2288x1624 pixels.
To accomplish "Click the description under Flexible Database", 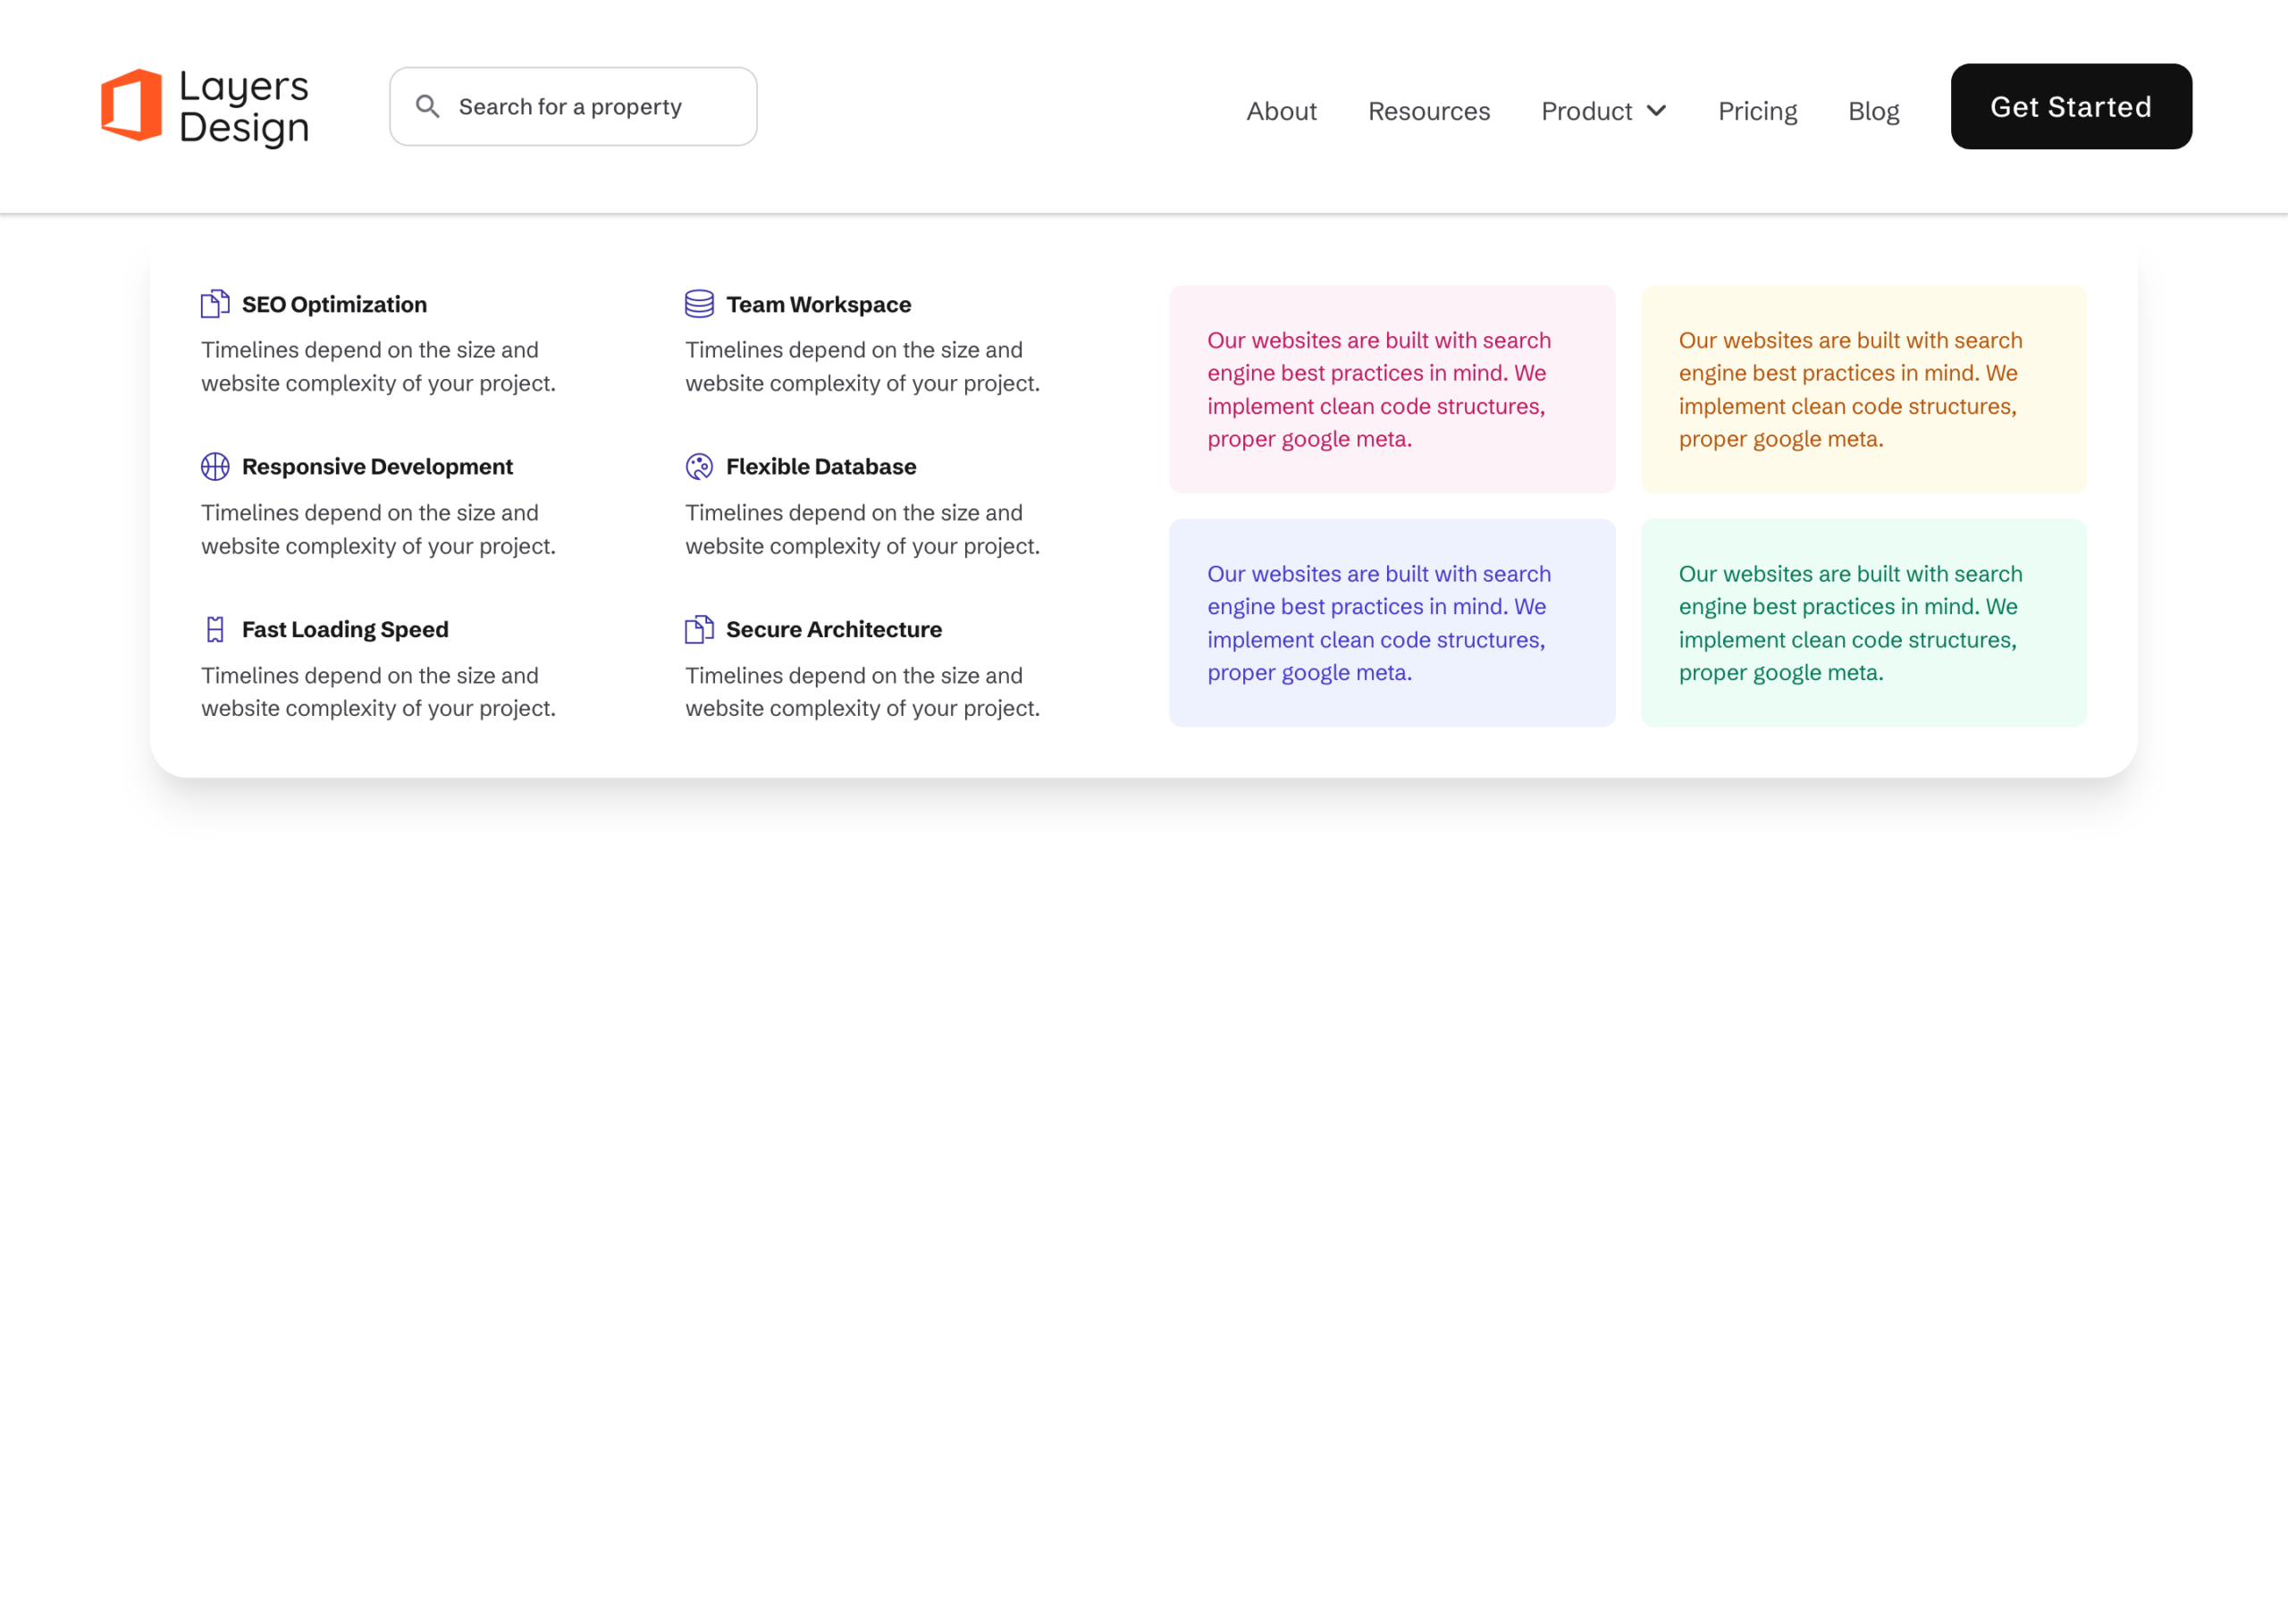I will [862, 529].
